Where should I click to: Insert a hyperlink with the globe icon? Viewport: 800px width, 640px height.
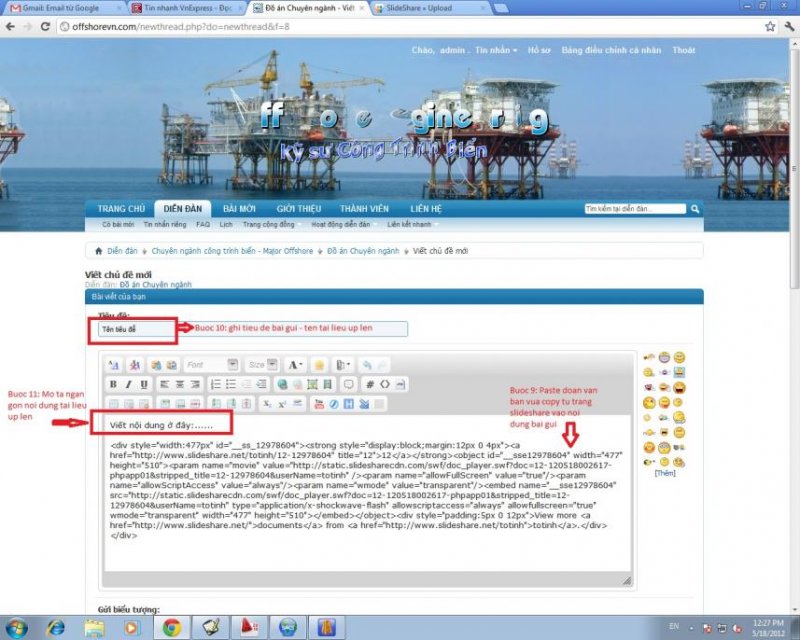(x=282, y=384)
